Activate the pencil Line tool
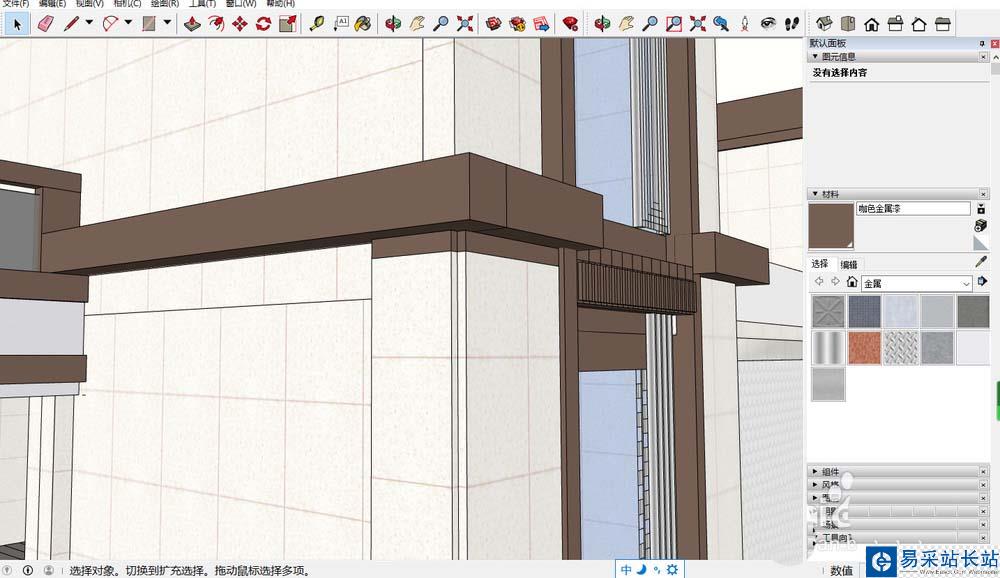The image size is (1000, 578). tap(71, 24)
